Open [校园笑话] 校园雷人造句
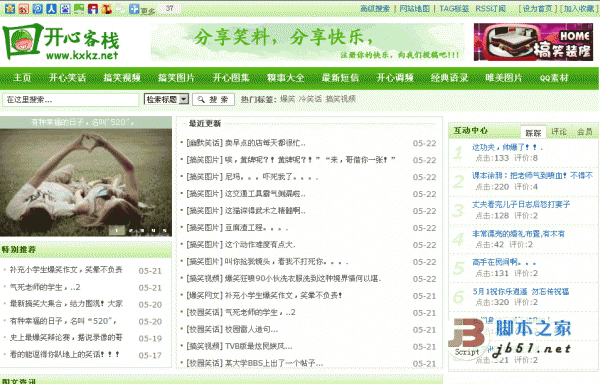This screenshot has height=384, width=600. [232, 329]
